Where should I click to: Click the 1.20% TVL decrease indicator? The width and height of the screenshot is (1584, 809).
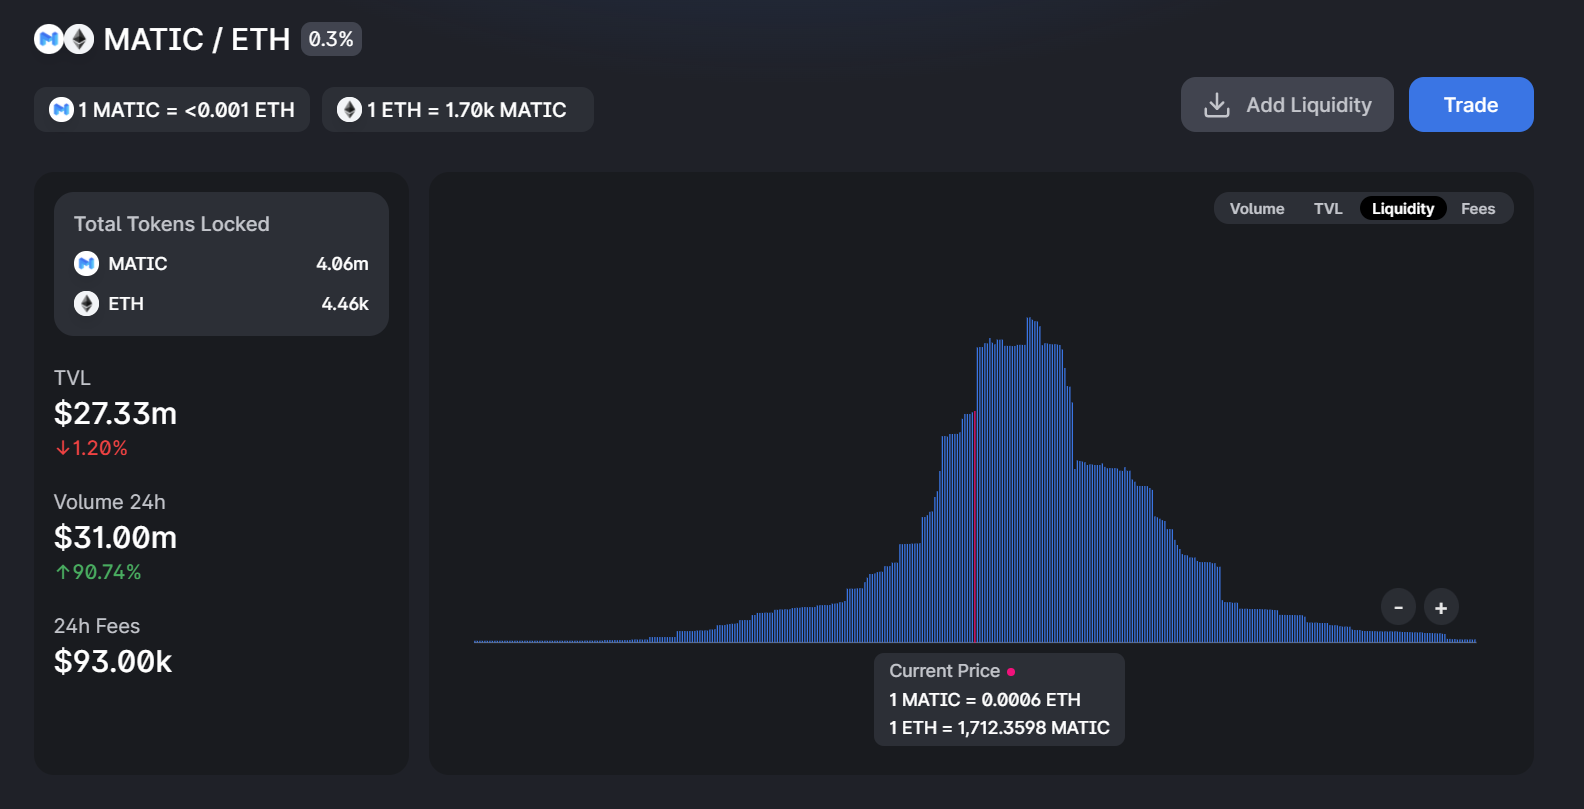pos(91,448)
